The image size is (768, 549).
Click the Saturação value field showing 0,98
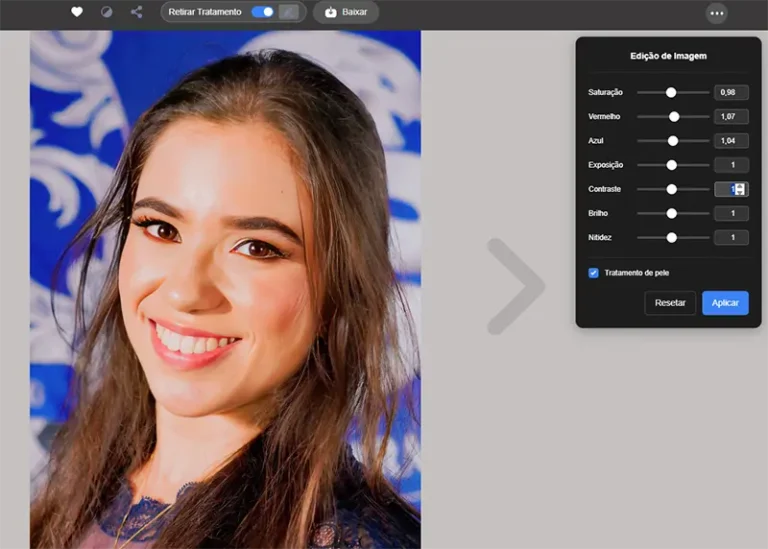[x=731, y=92]
